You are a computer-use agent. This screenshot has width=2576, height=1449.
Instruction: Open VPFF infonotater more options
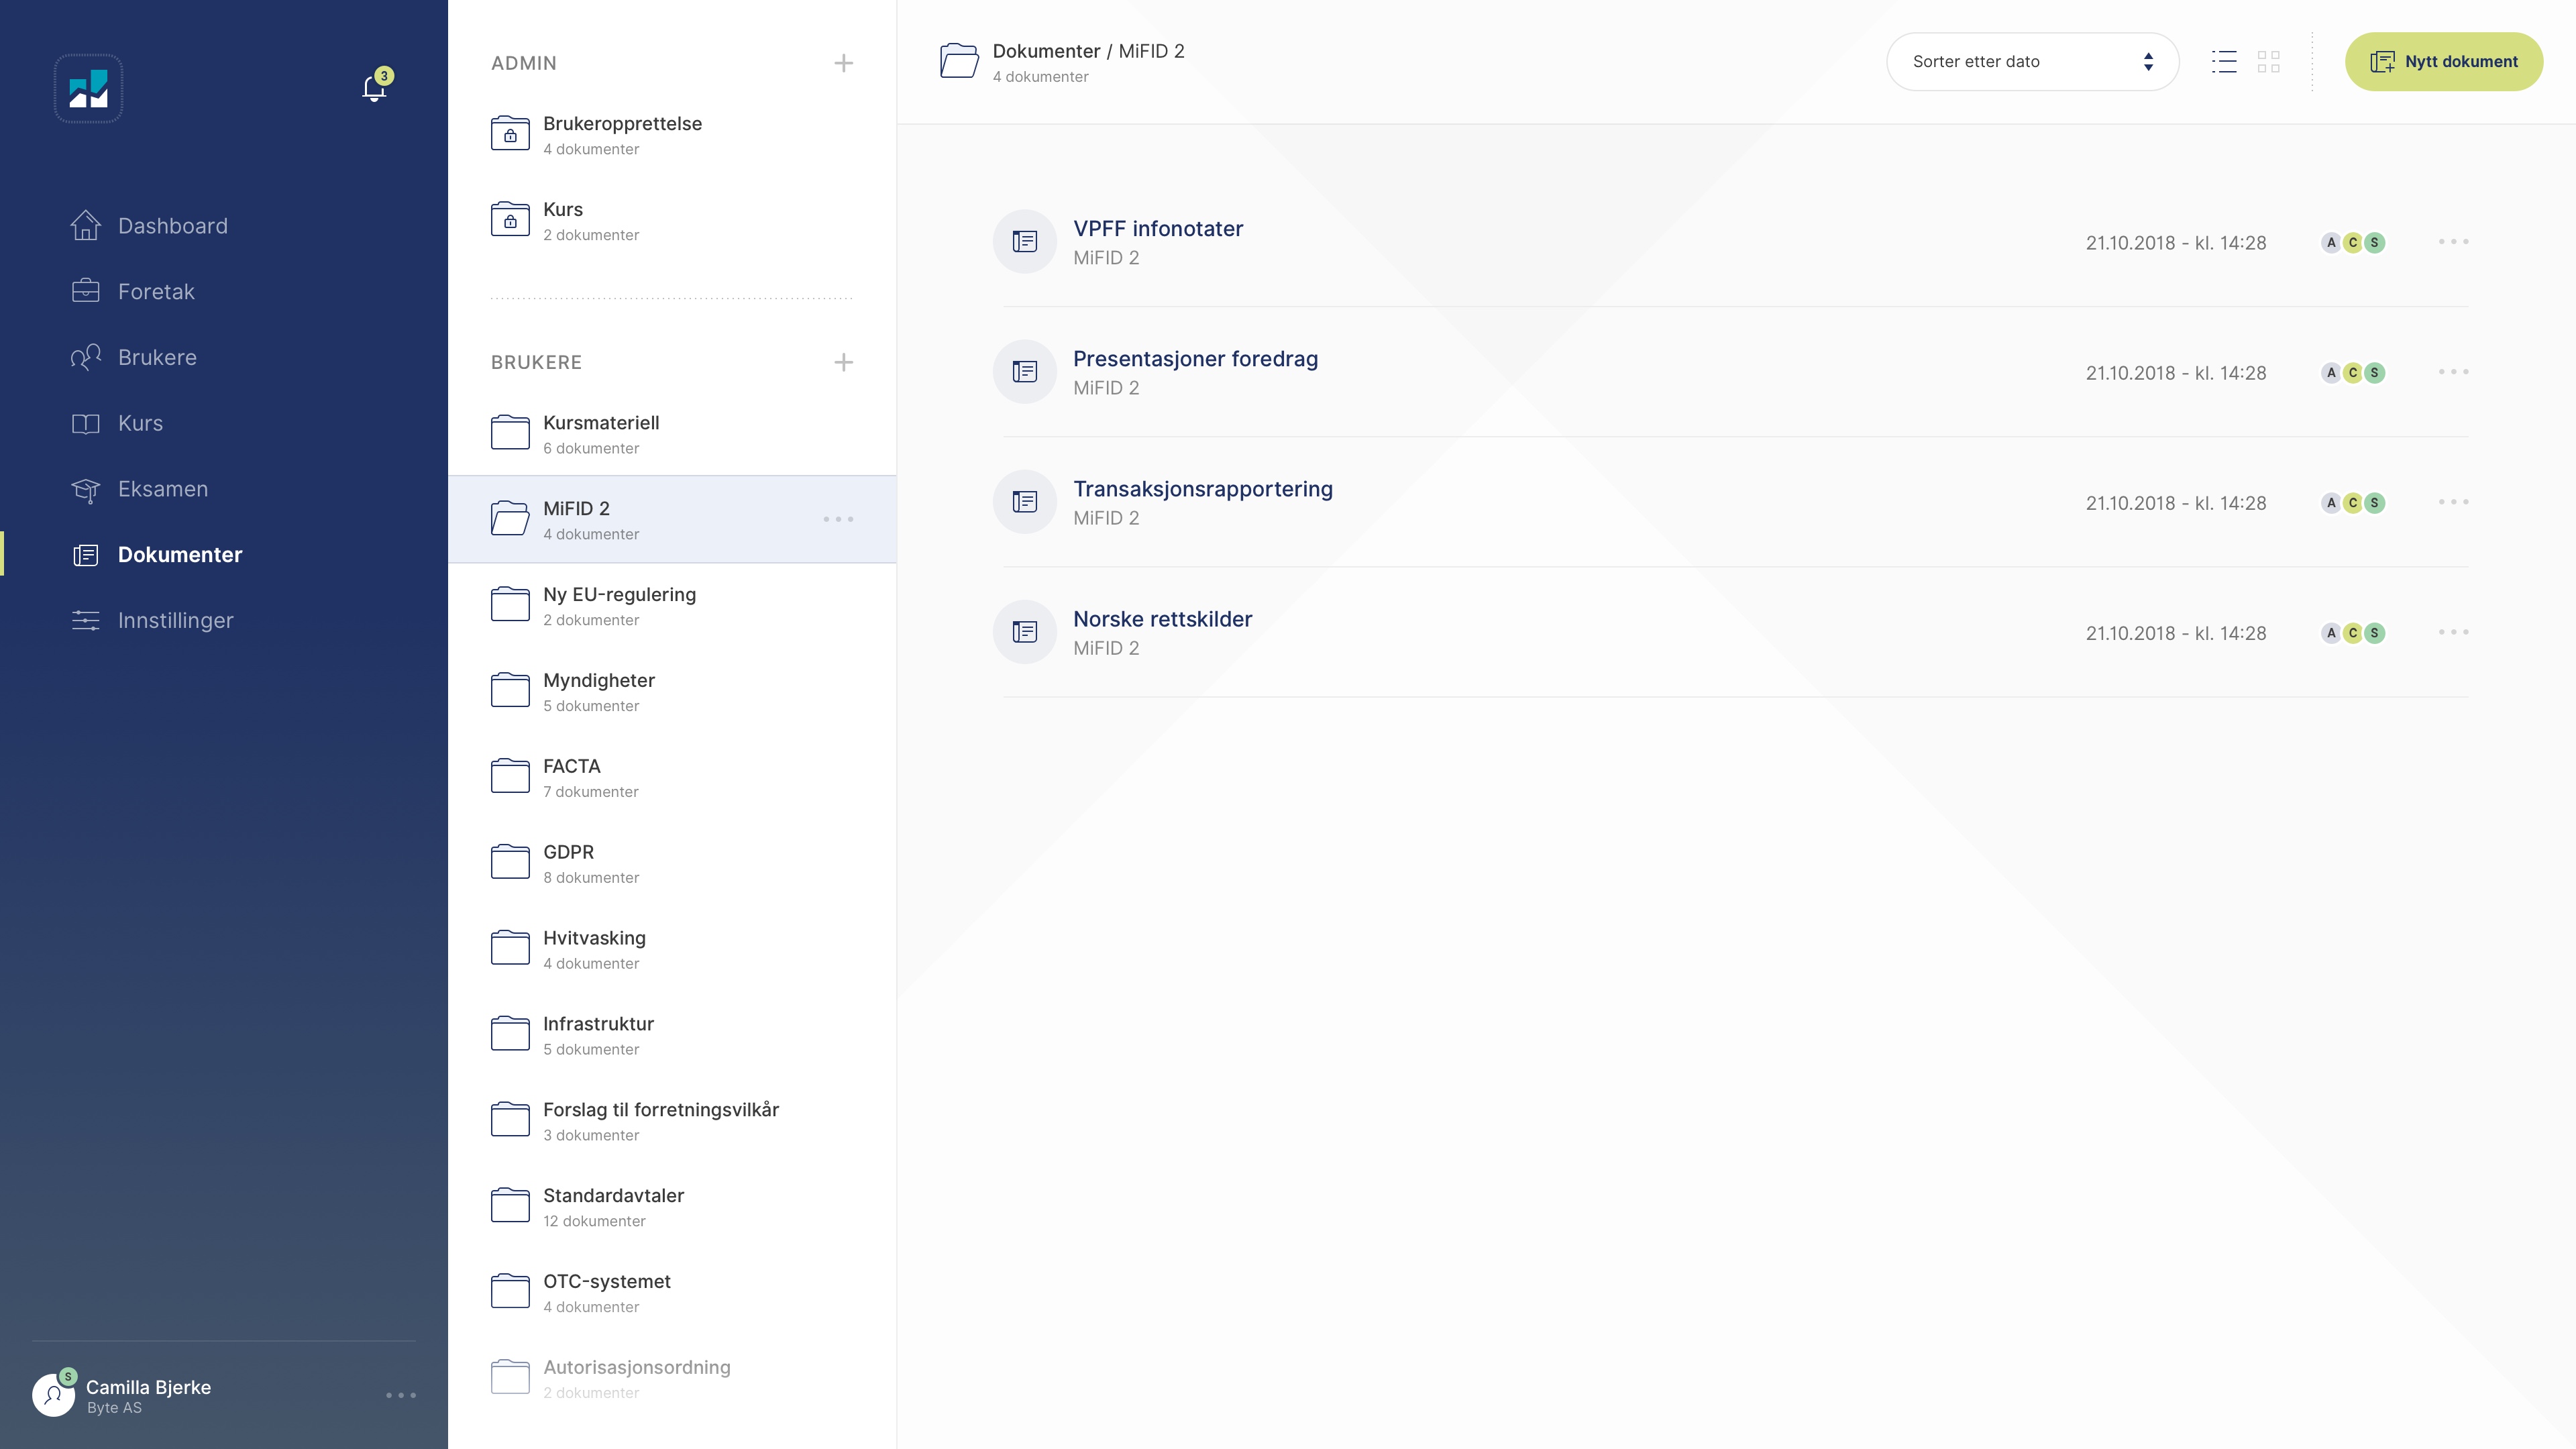click(x=2453, y=242)
